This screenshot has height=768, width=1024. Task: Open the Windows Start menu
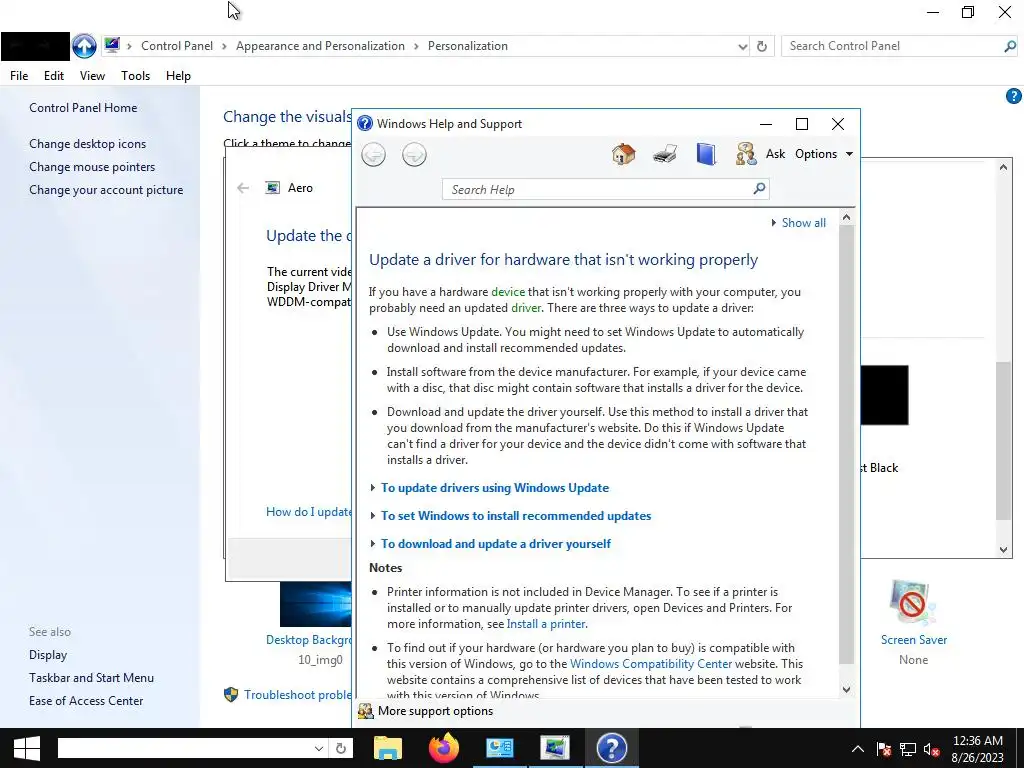click(x=27, y=748)
